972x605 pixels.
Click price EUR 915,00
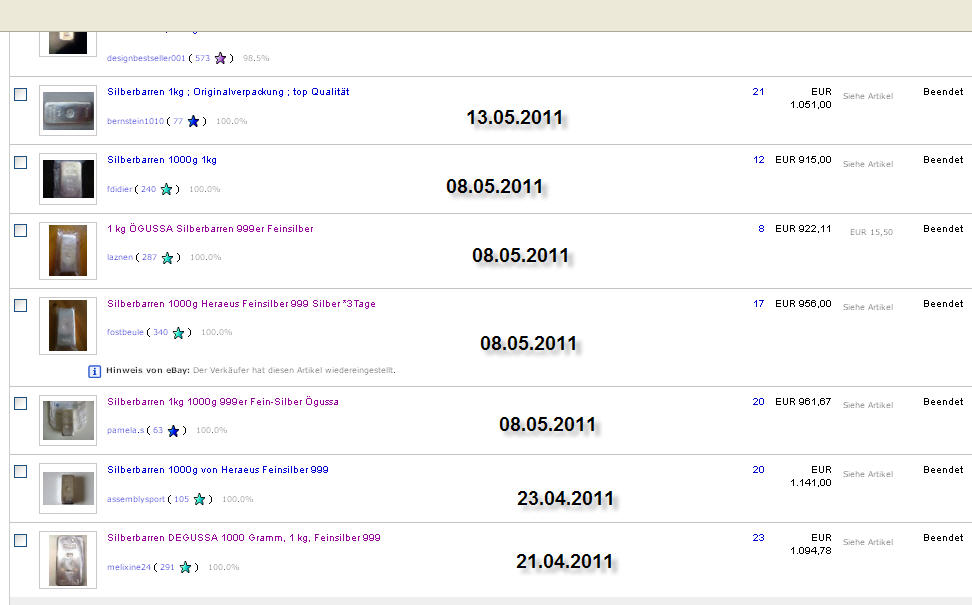[x=803, y=160]
